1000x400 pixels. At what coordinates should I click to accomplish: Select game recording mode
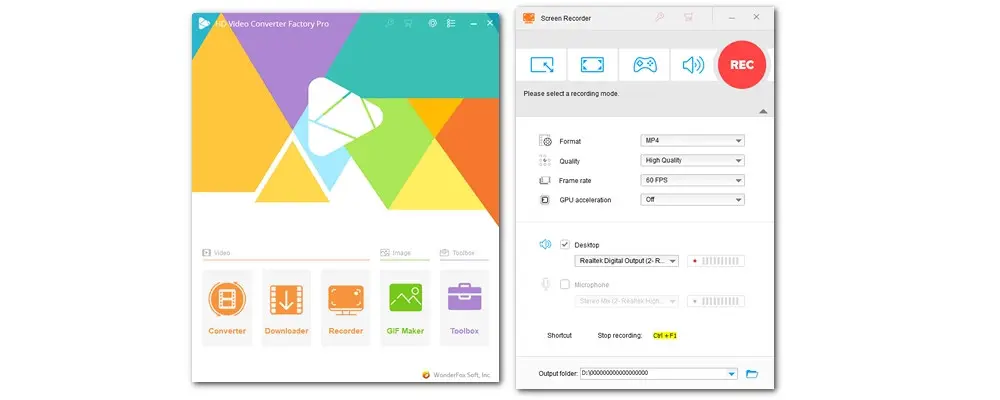[644, 64]
